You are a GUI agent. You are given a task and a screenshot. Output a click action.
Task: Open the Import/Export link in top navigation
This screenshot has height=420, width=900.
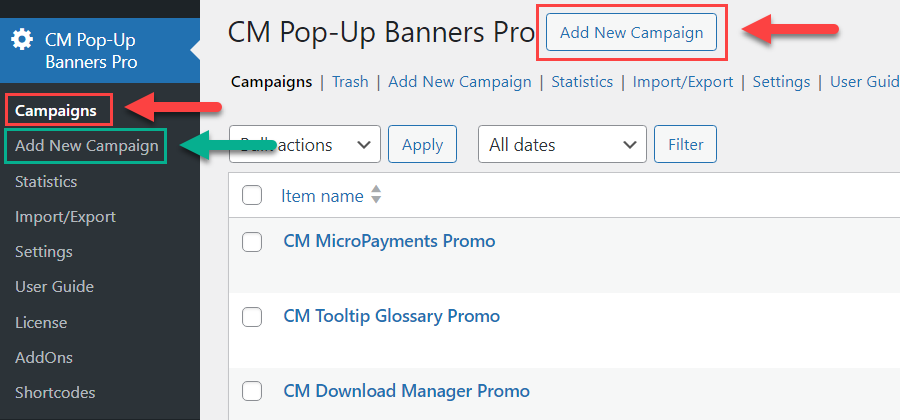[683, 82]
